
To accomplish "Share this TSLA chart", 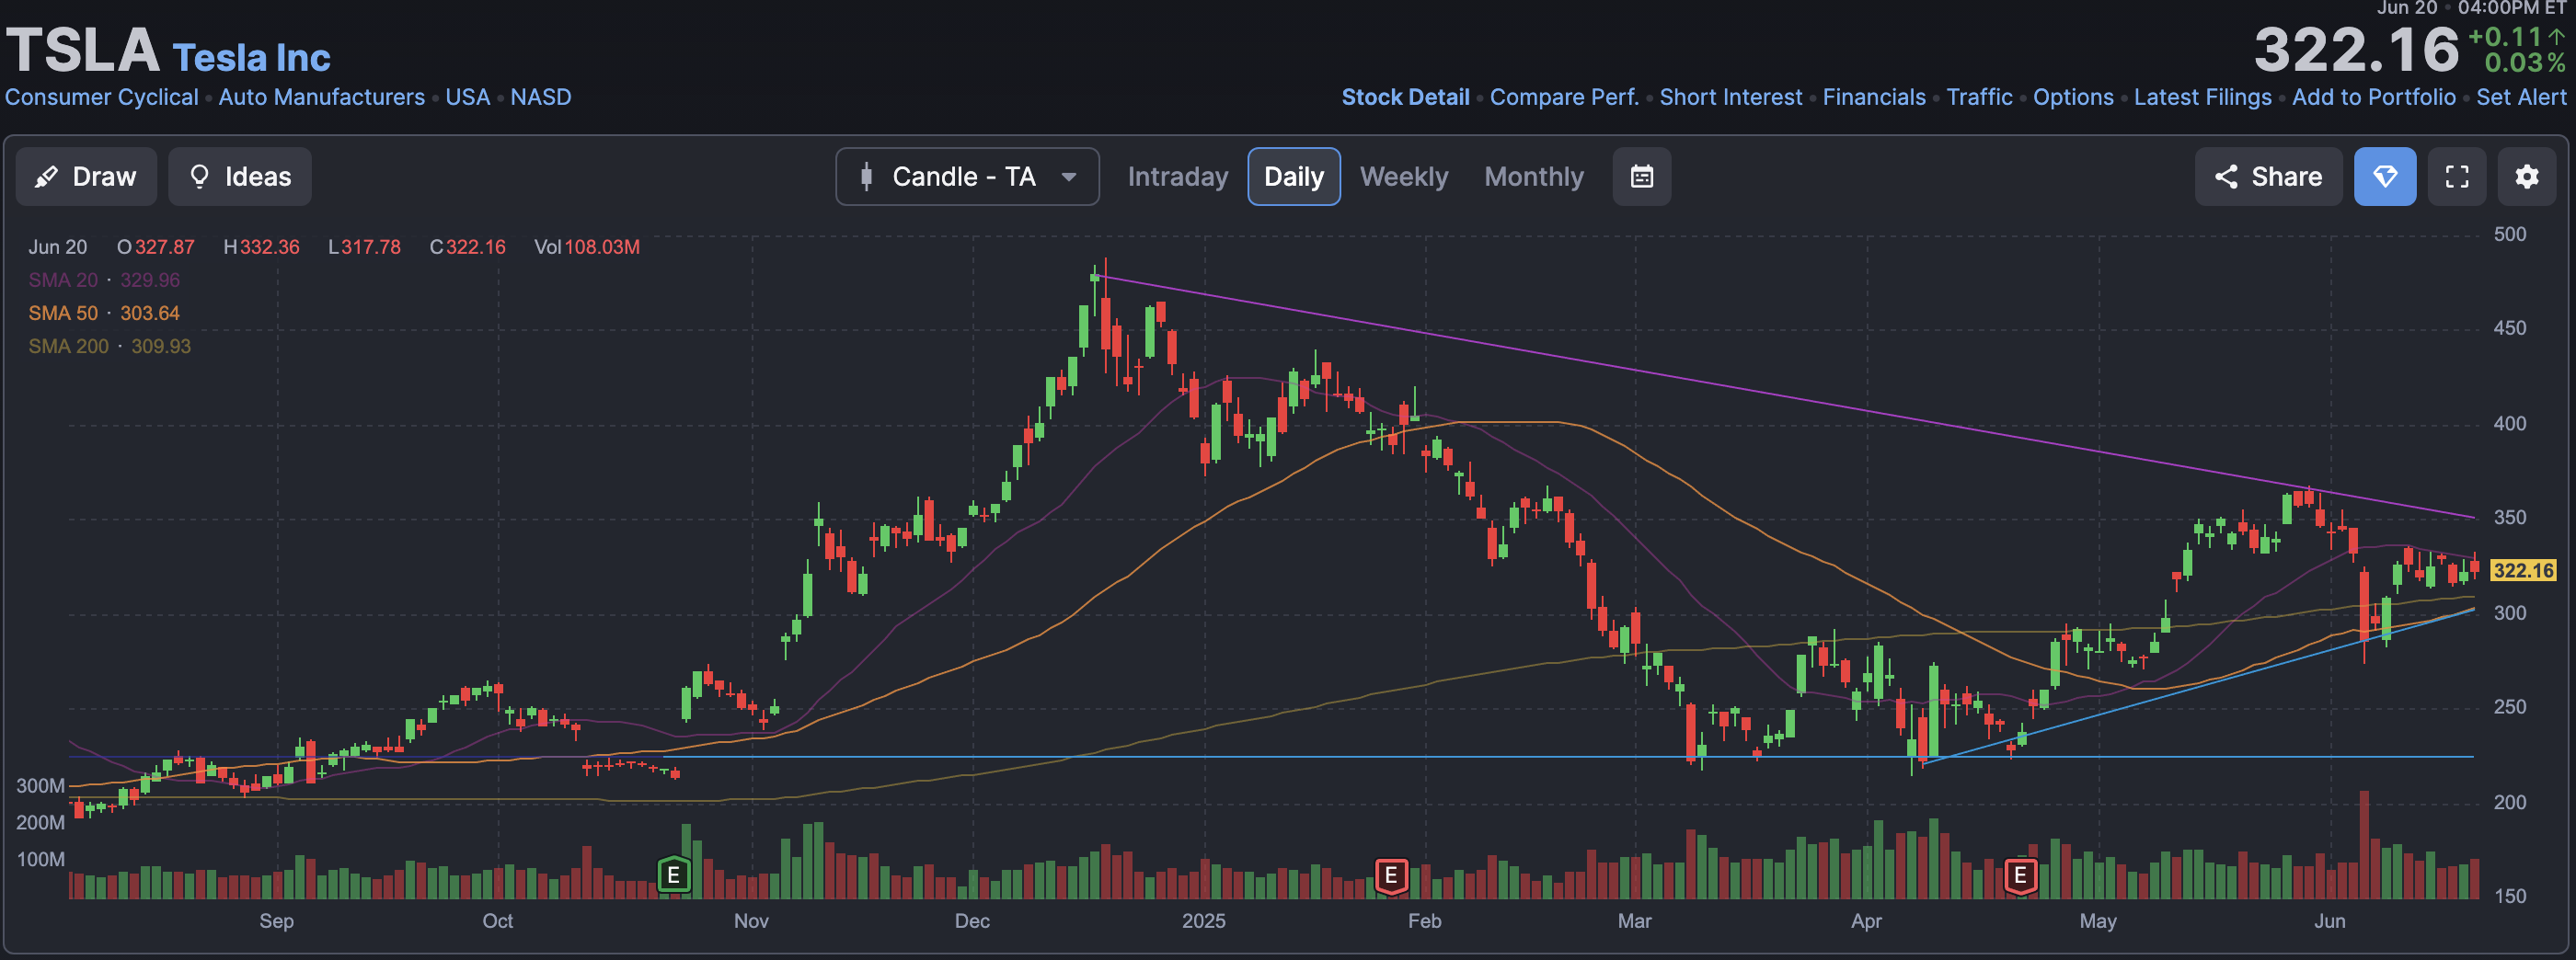I will [2267, 177].
